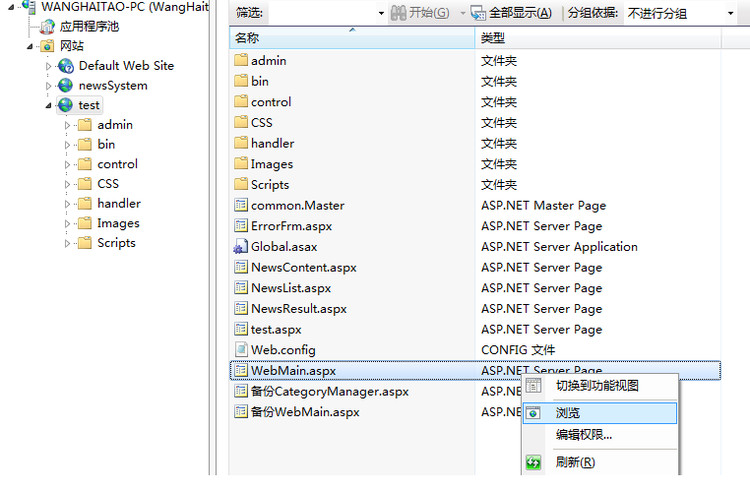Click the Default Web Site globe icon
This screenshot has height=490, width=750.
(x=66, y=66)
